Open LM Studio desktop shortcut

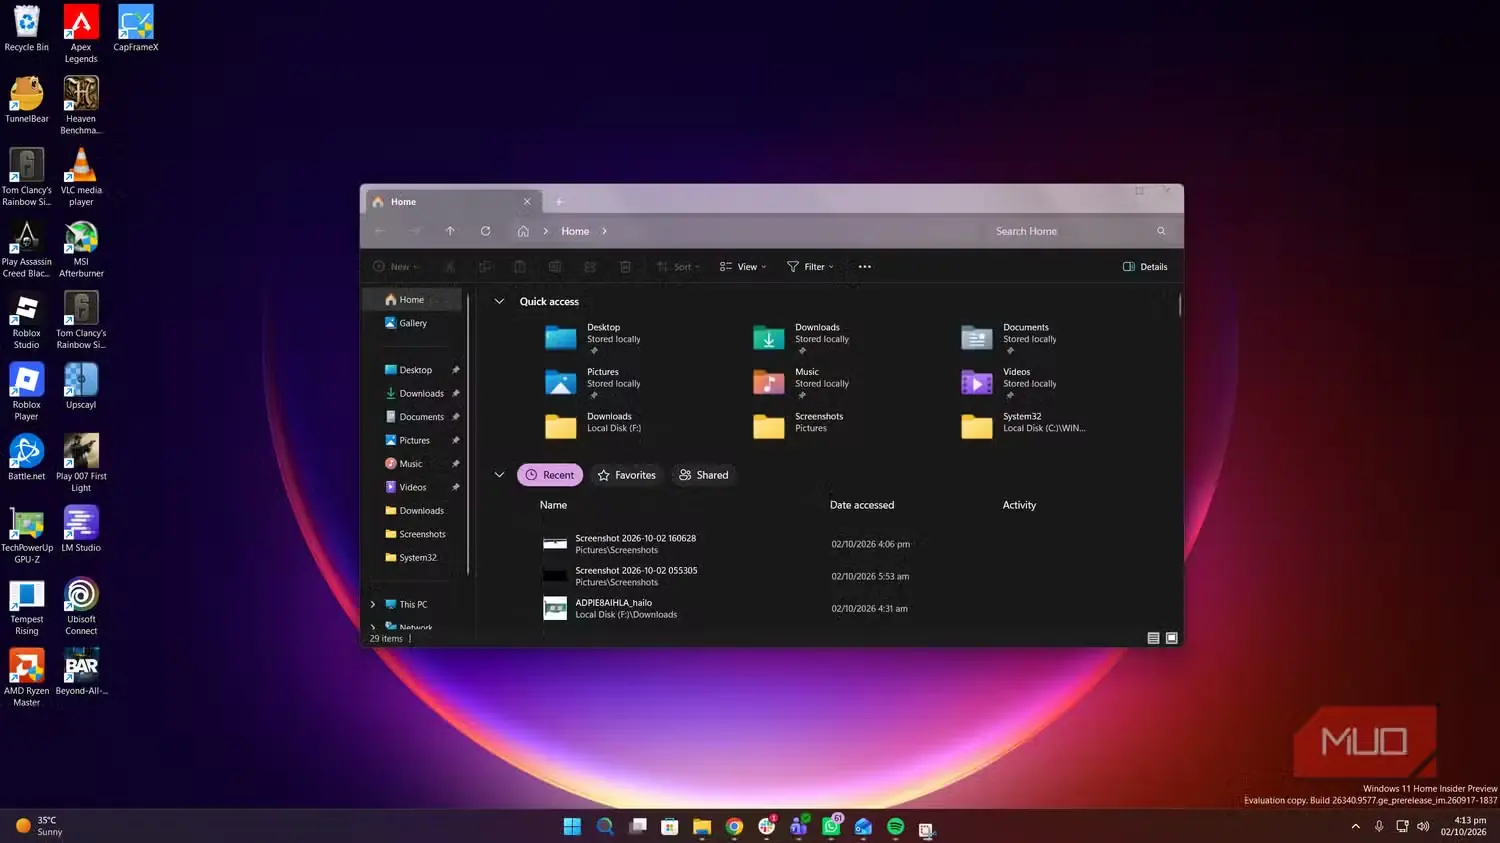tap(81, 529)
